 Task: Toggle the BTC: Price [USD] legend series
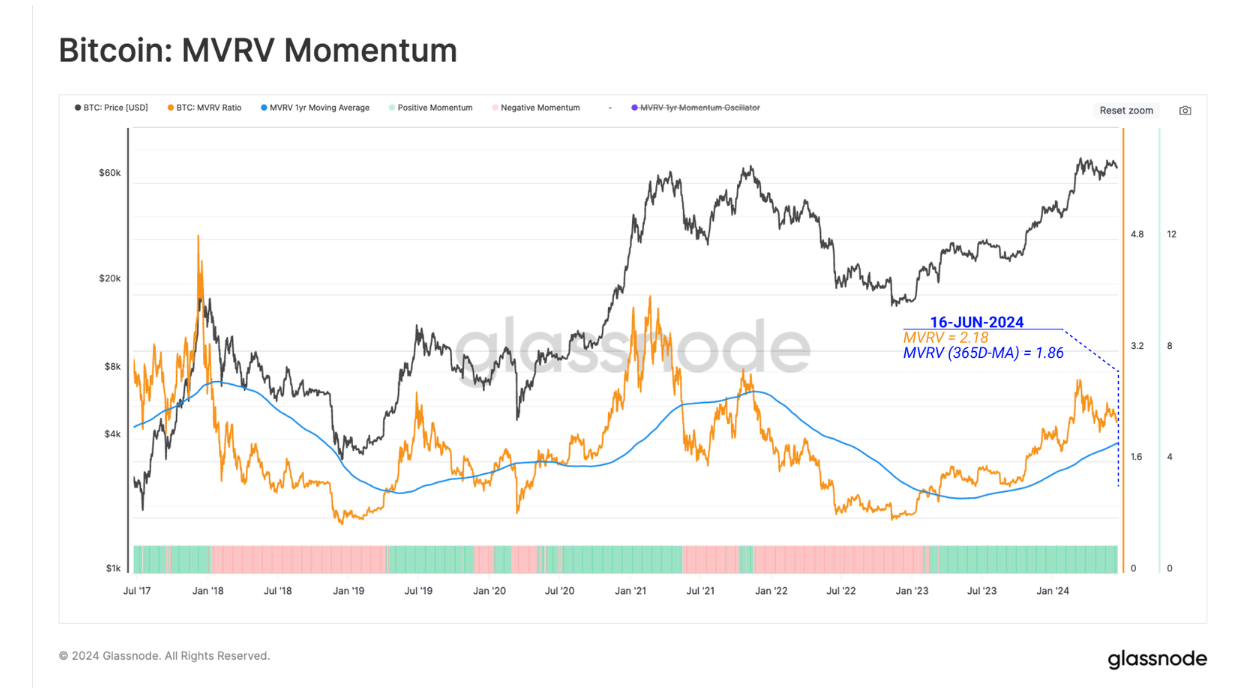111,108
